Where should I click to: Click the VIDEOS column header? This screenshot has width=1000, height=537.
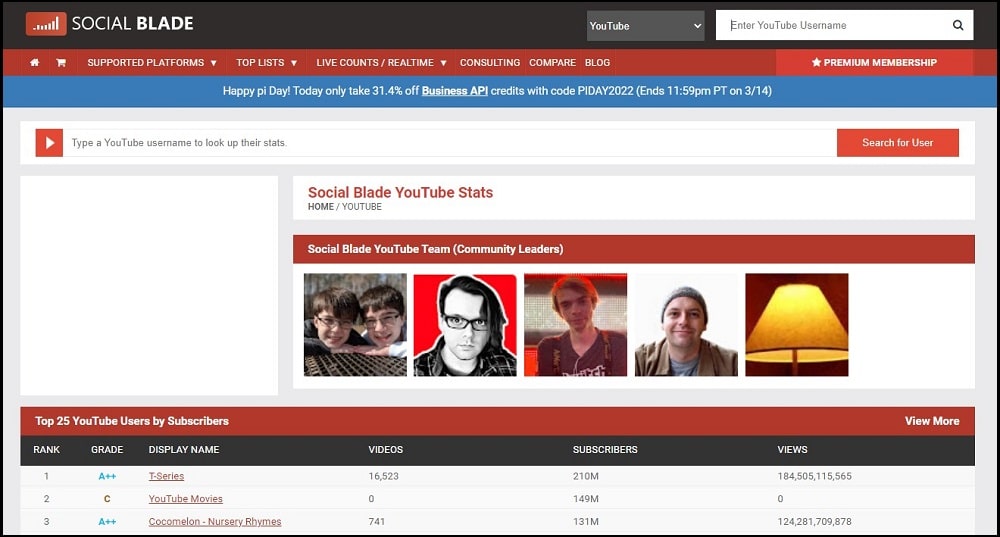pyautogui.click(x=386, y=450)
